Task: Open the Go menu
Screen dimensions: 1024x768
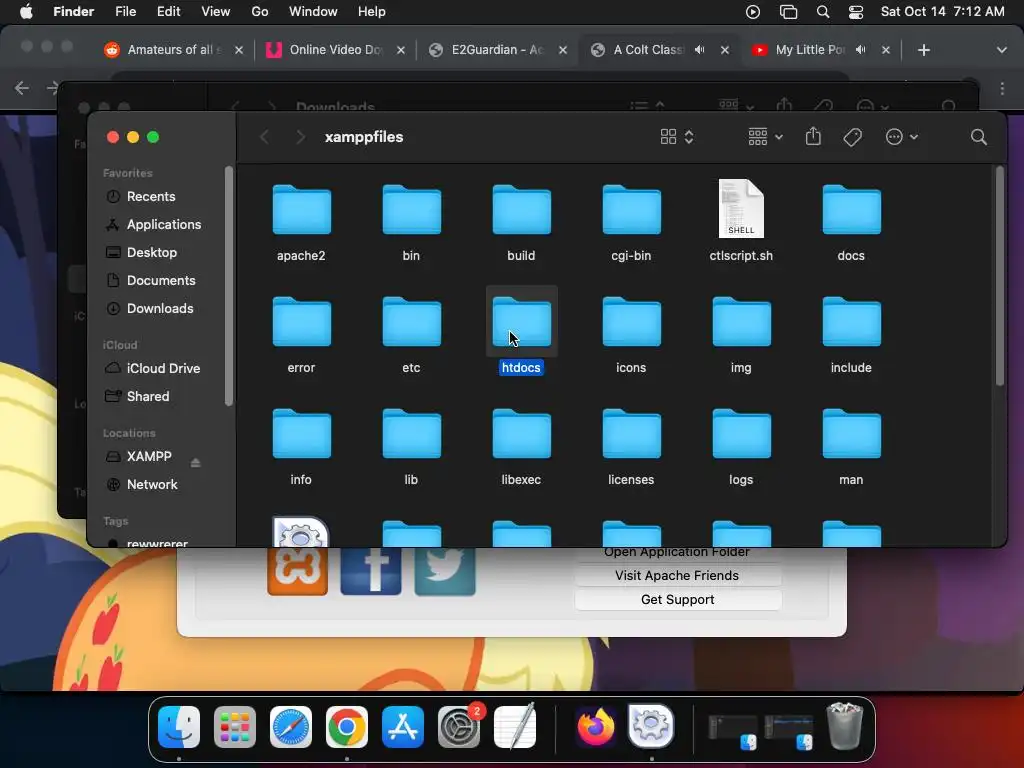Action: tap(260, 12)
